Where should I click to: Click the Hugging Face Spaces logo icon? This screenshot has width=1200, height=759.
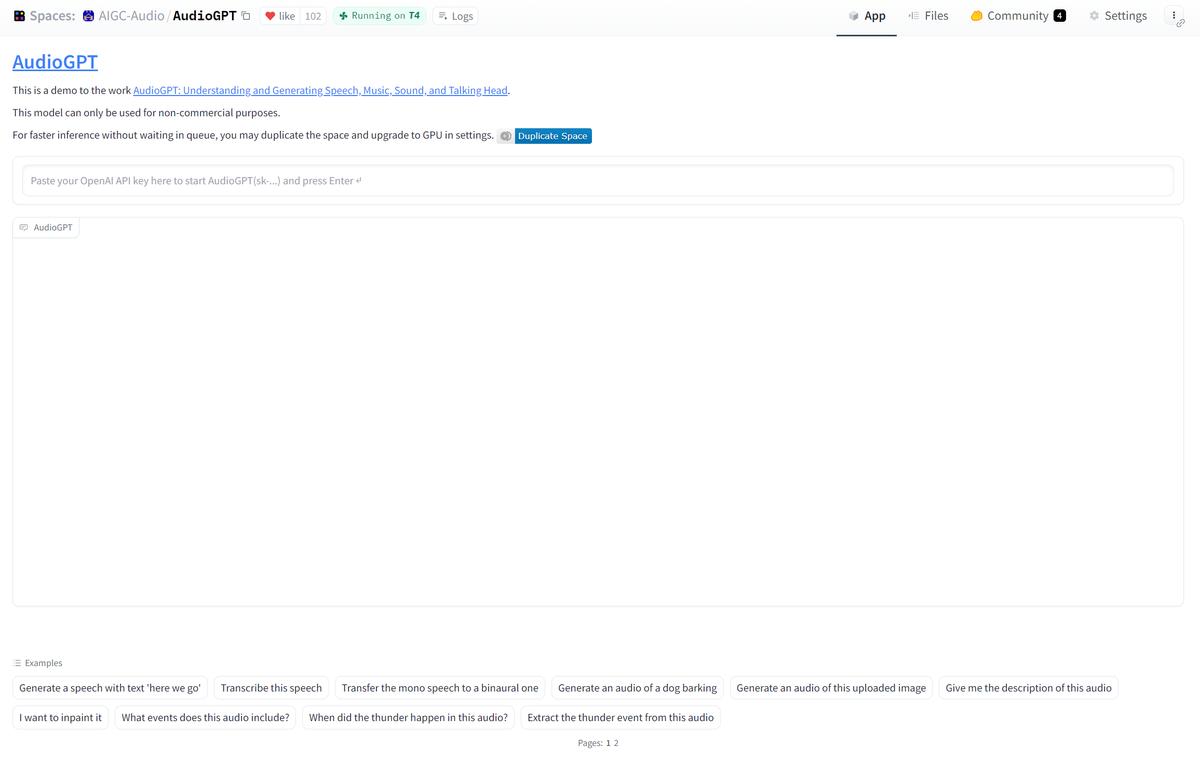pos(19,16)
